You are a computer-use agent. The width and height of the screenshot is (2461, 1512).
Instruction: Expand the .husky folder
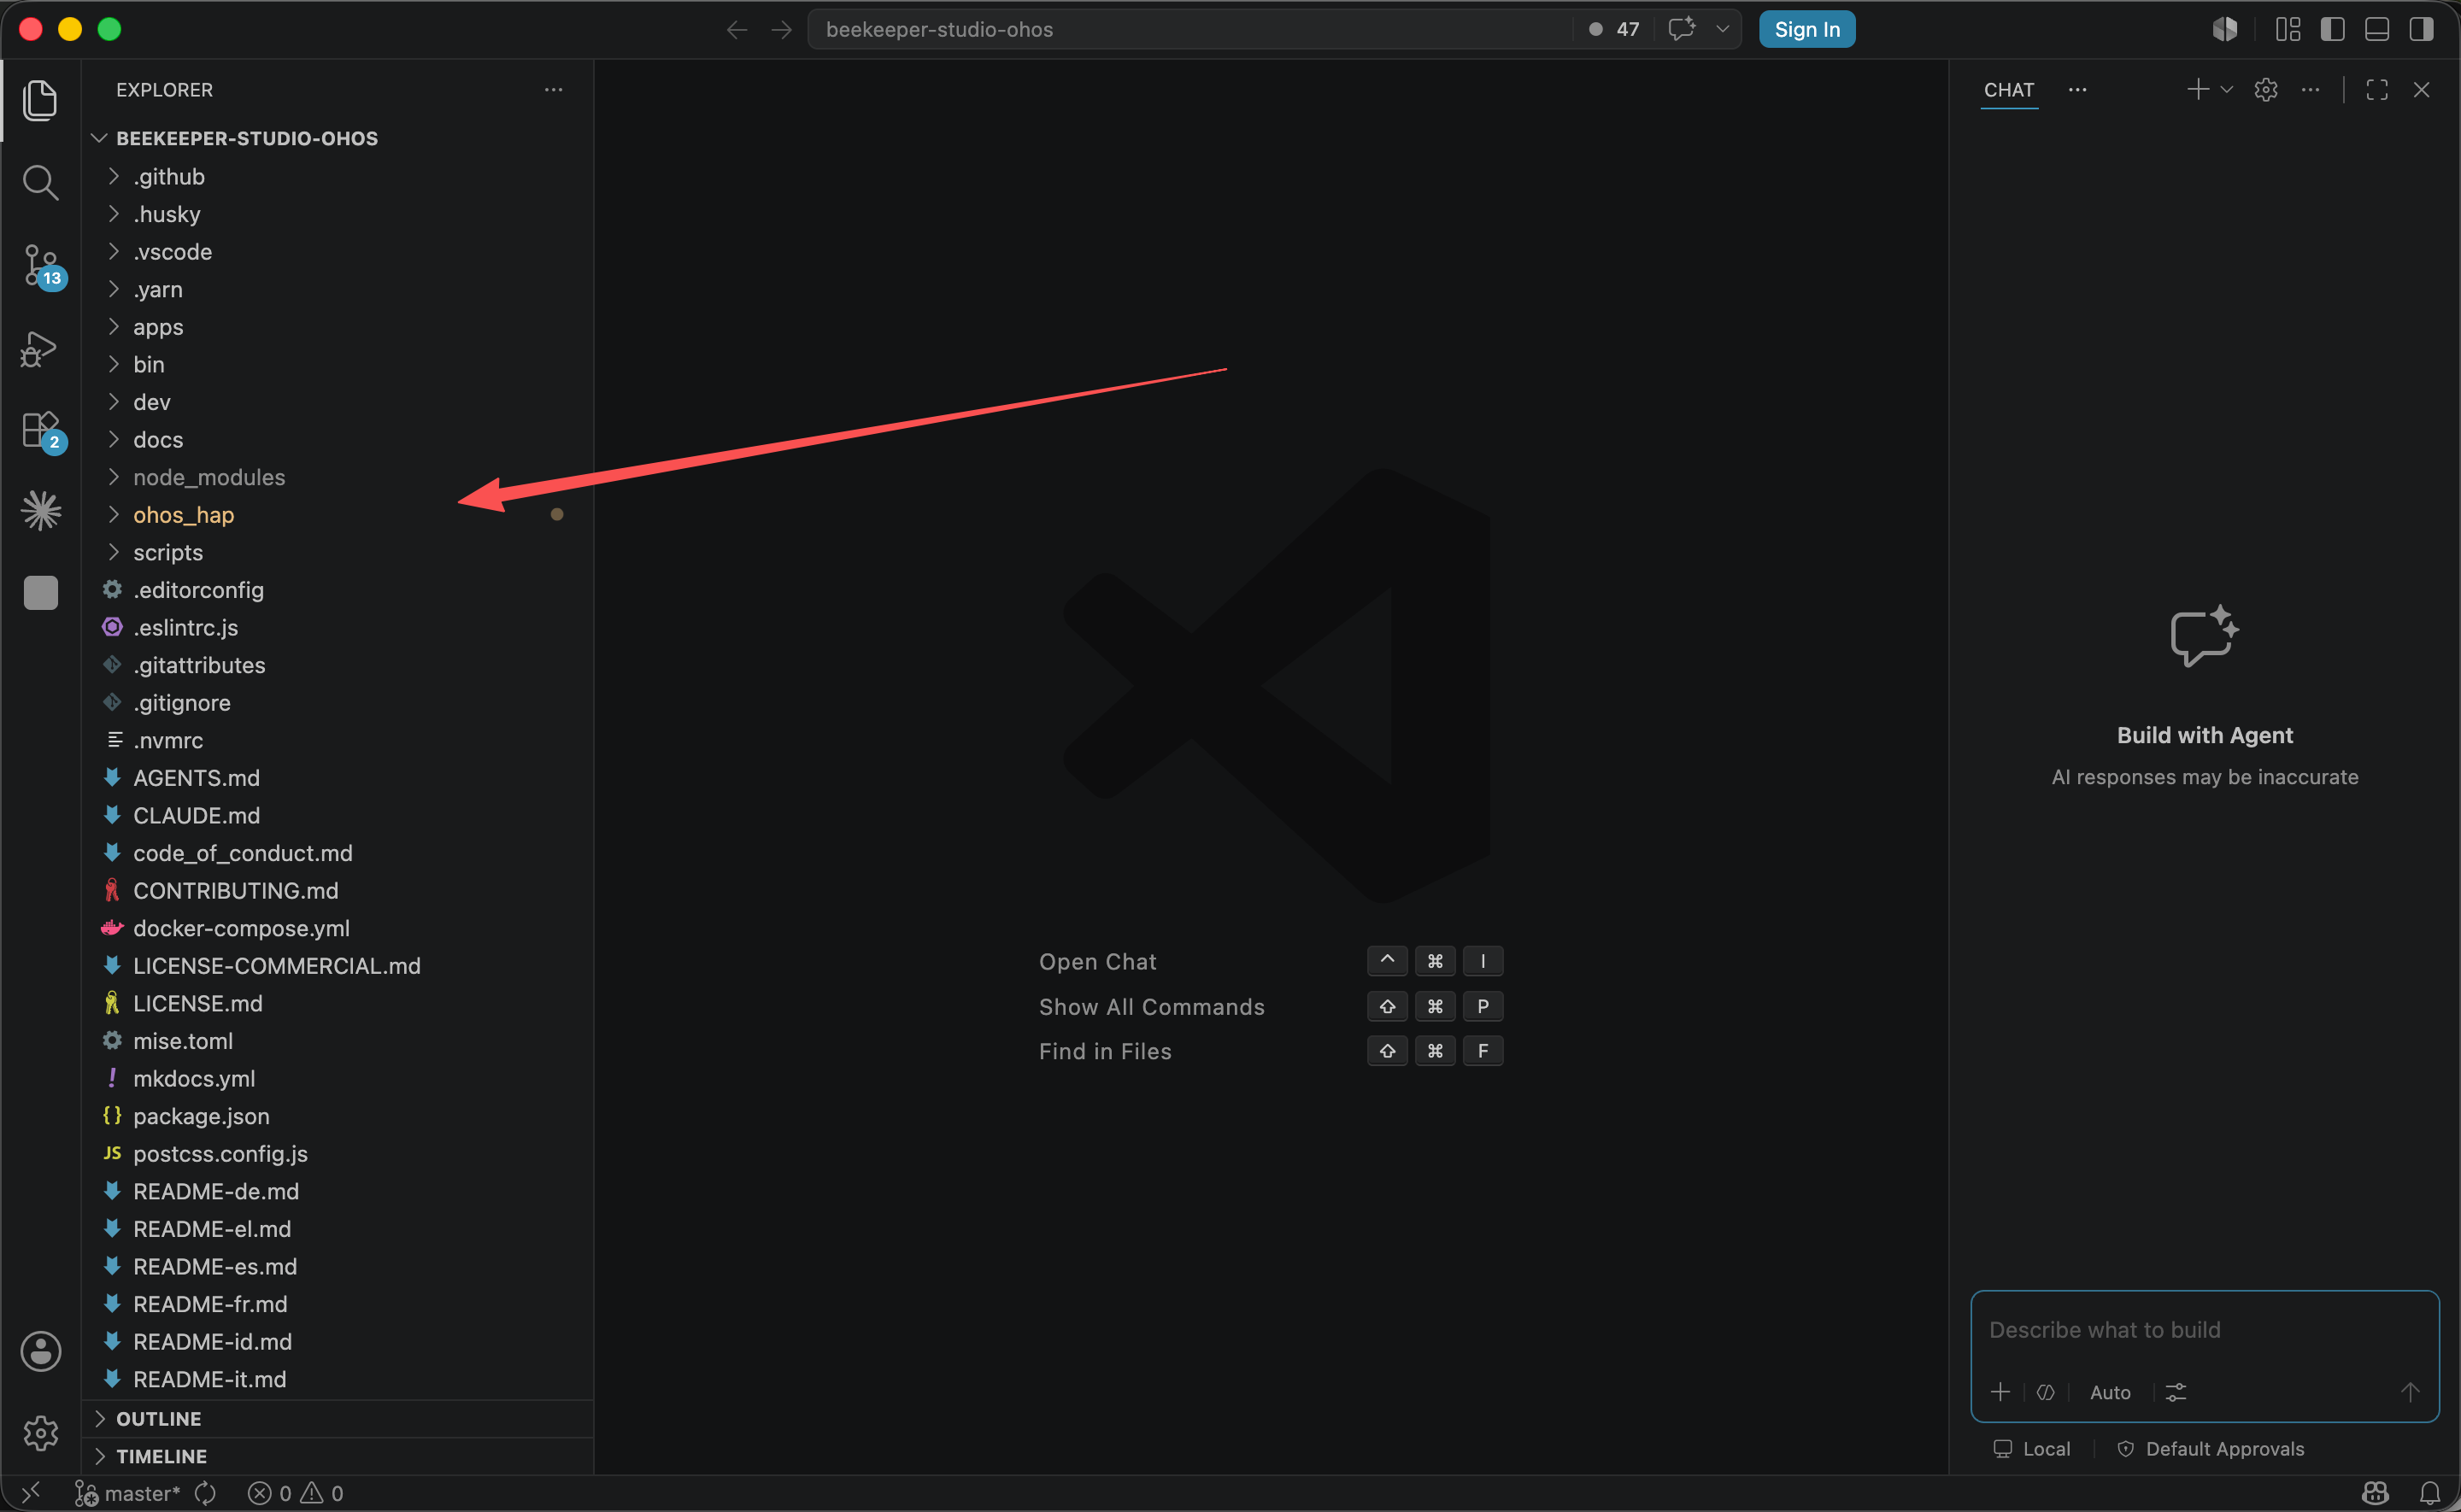[338, 214]
